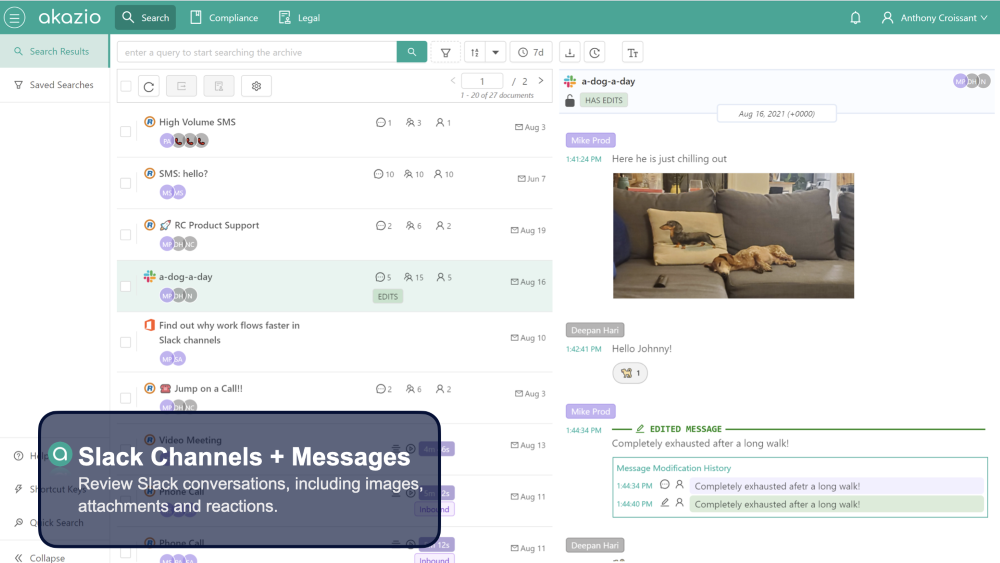Click the download export icon
Image resolution: width=1000 pixels, height=563 pixels.
pyautogui.click(x=570, y=52)
